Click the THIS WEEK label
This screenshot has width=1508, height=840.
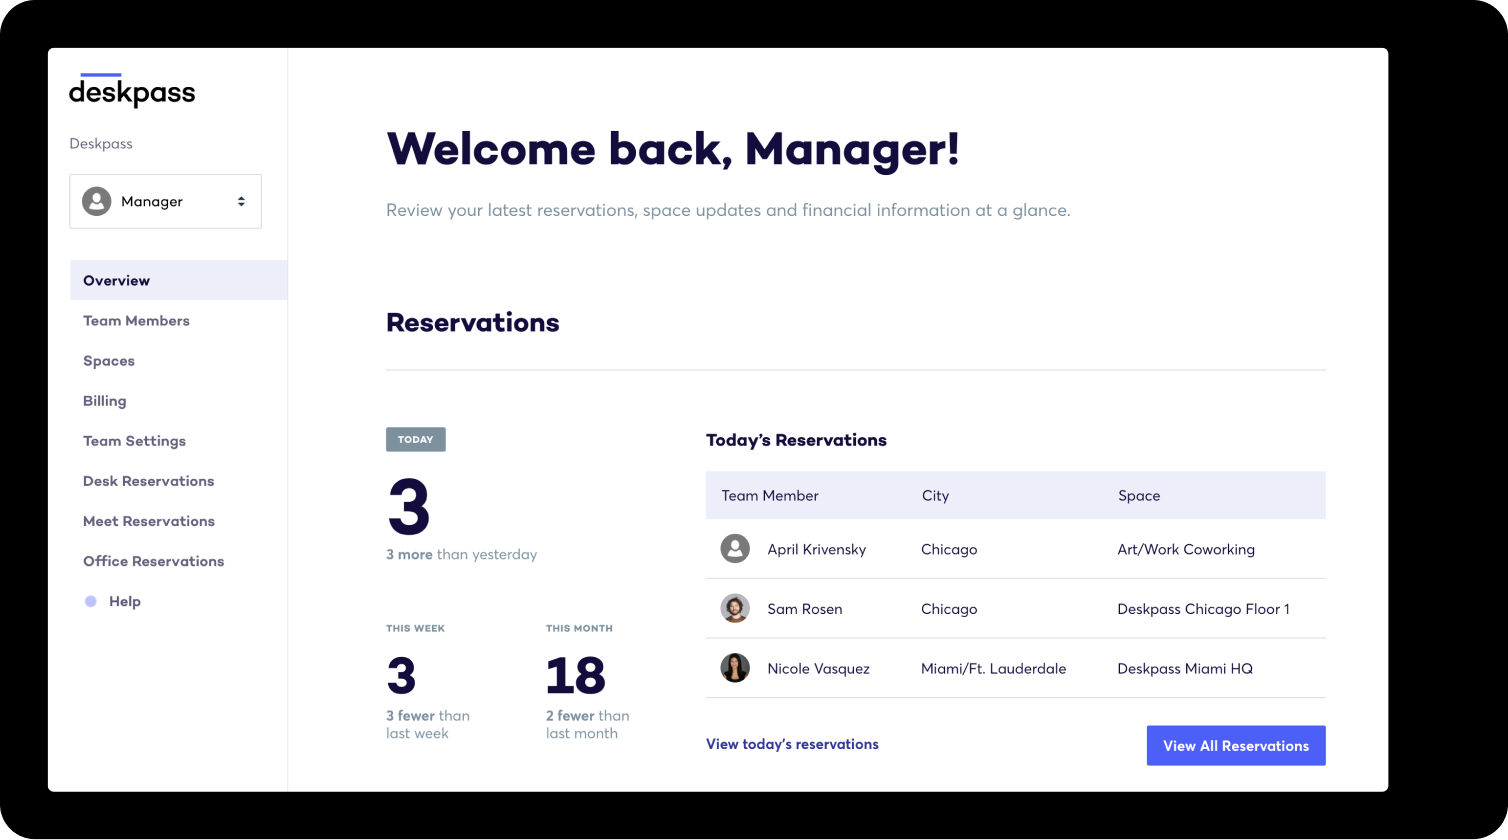pyautogui.click(x=416, y=628)
